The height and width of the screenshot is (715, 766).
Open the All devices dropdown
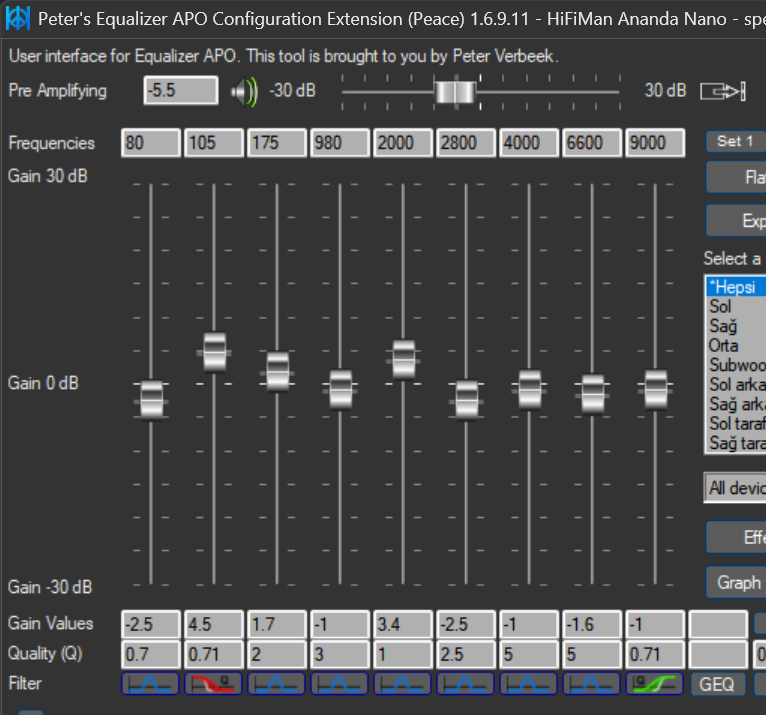point(735,487)
